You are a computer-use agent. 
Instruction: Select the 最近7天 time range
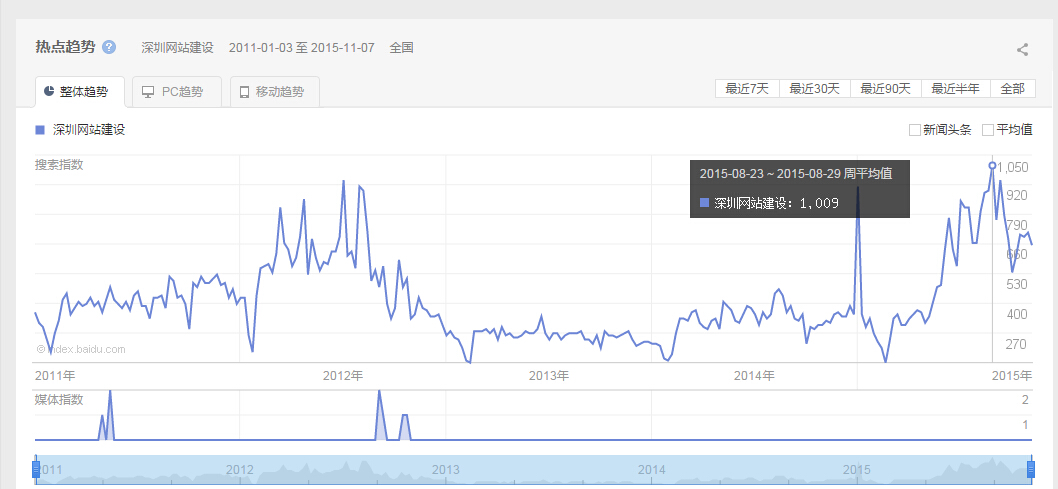pos(747,88)
